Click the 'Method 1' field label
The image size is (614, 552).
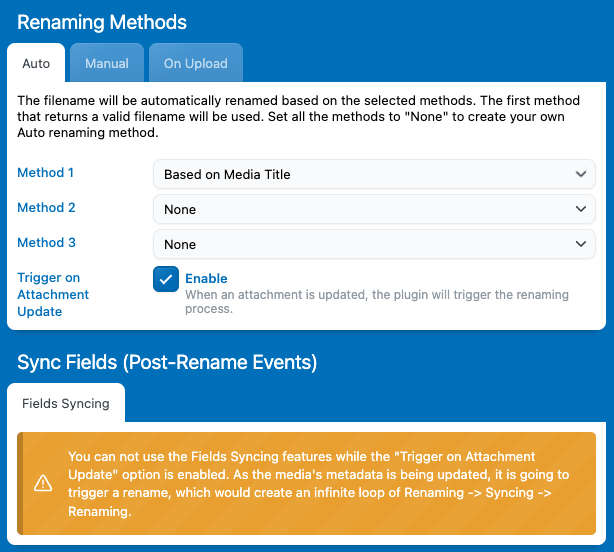tap(46, 173)
